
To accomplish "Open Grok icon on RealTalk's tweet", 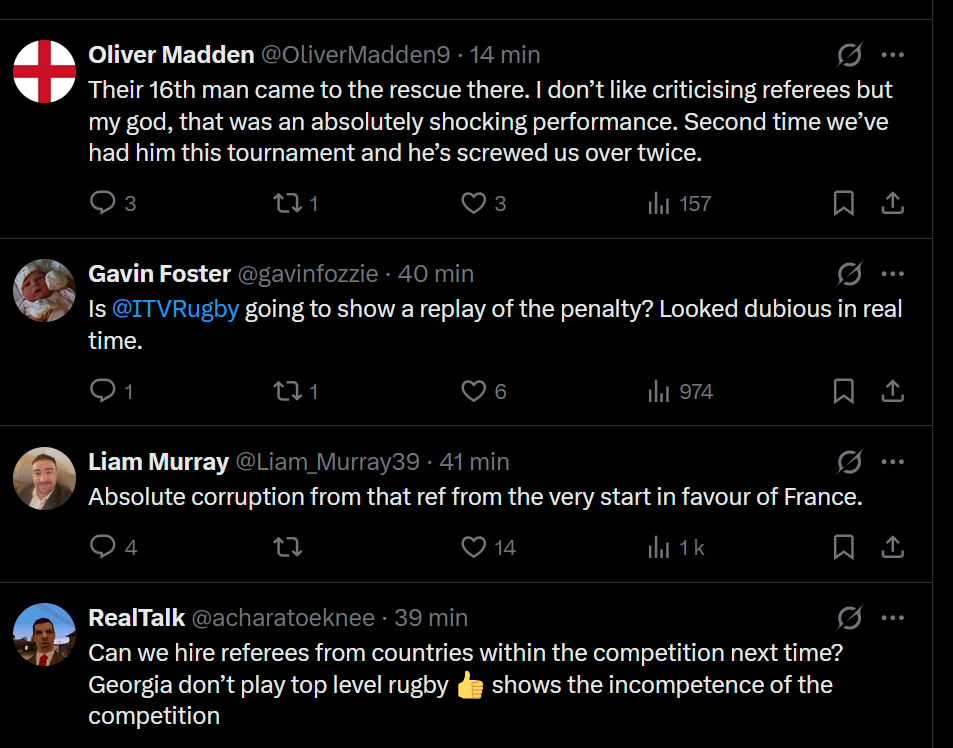I will (x=849, y=618).
